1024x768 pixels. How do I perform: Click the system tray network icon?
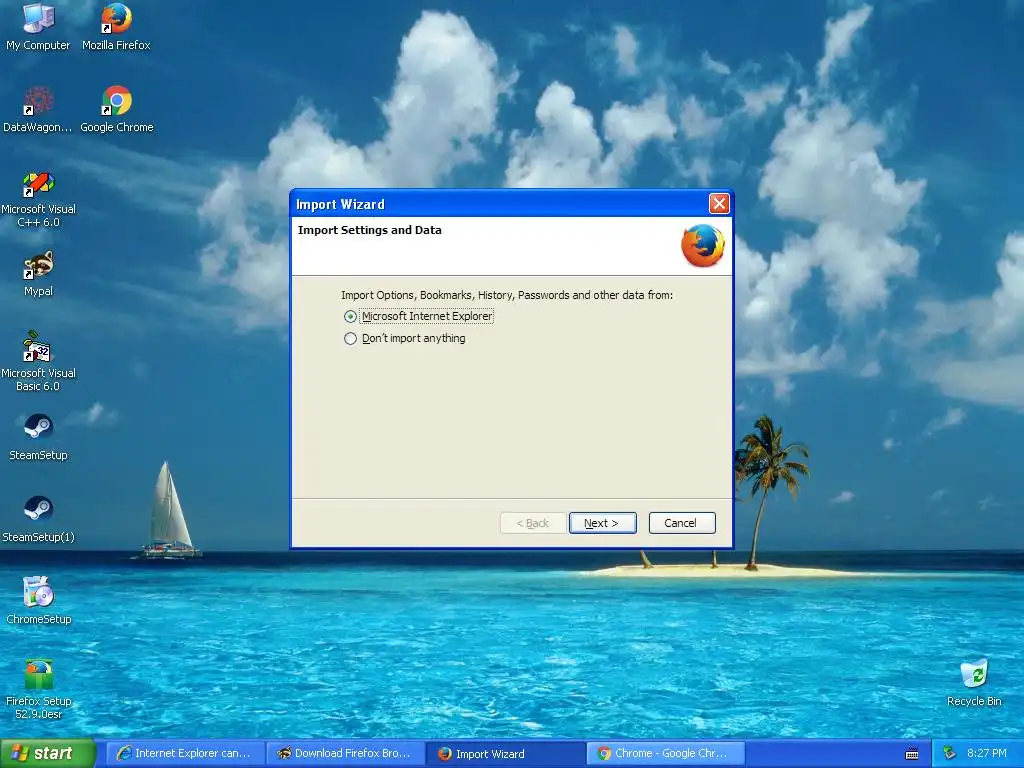click(950, 754)
